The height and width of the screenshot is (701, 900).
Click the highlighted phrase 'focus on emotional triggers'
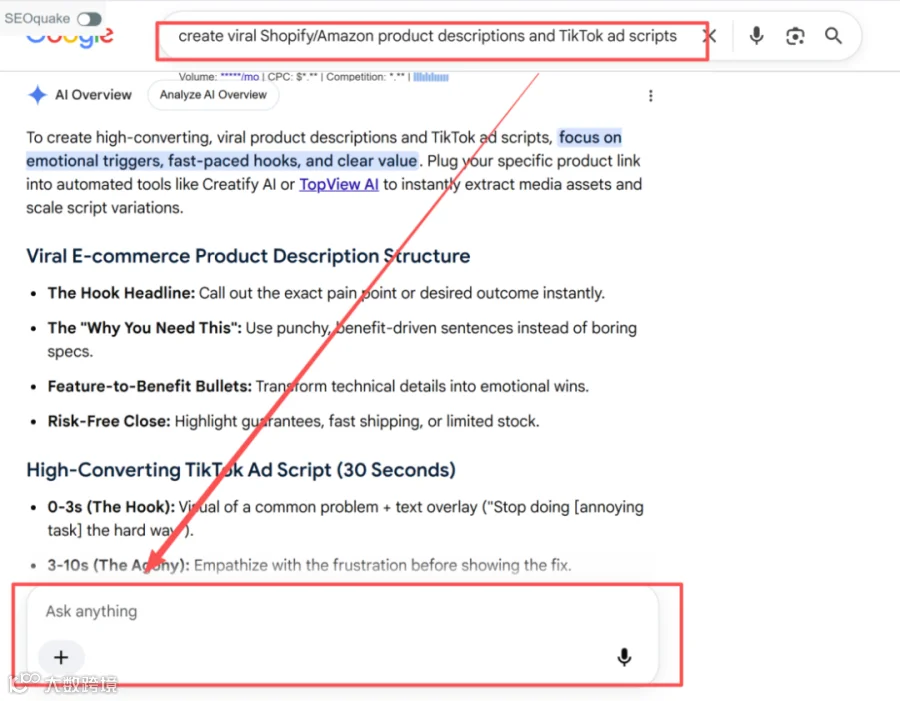[324, 149]
